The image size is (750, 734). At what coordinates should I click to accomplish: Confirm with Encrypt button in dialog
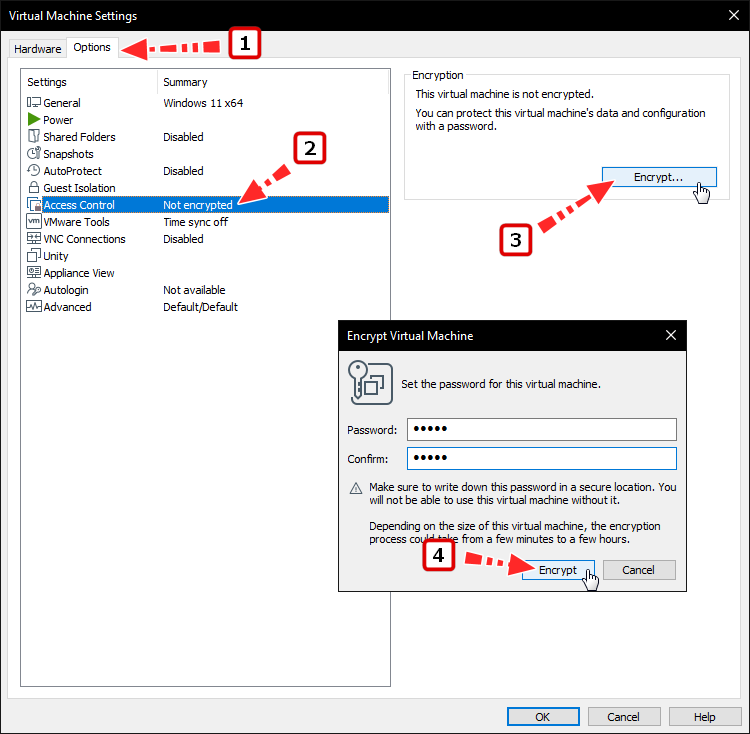[x=558, y=570]
